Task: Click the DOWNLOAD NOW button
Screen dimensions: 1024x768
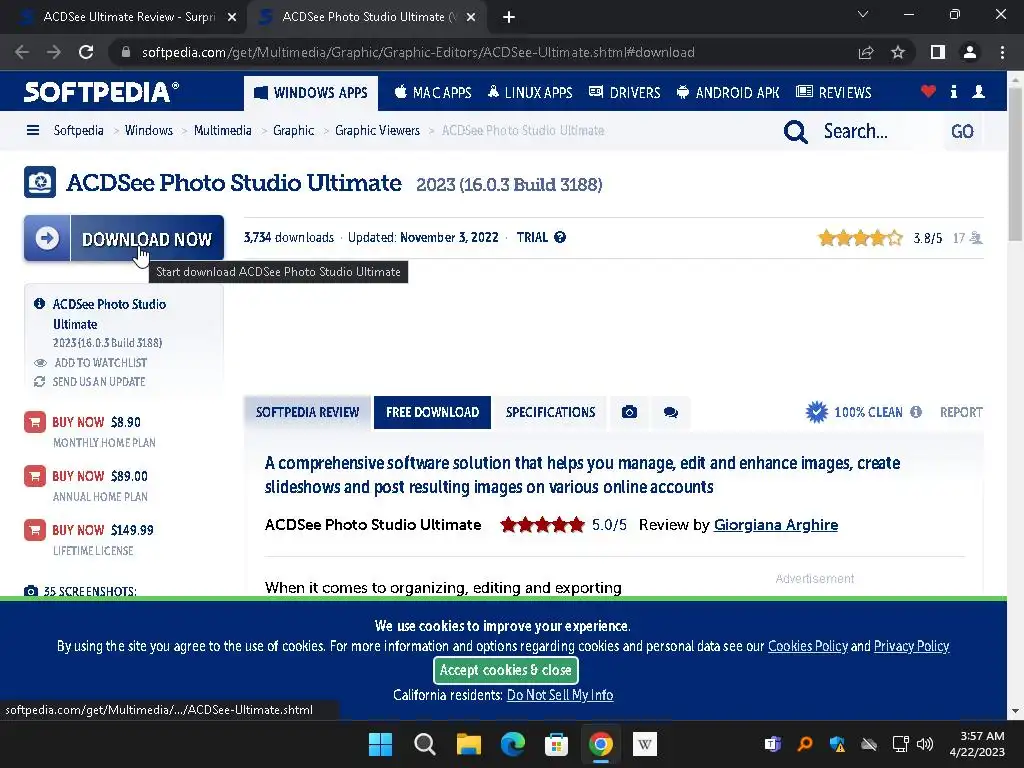Action: pyautogui.click(x=124, y=238)
